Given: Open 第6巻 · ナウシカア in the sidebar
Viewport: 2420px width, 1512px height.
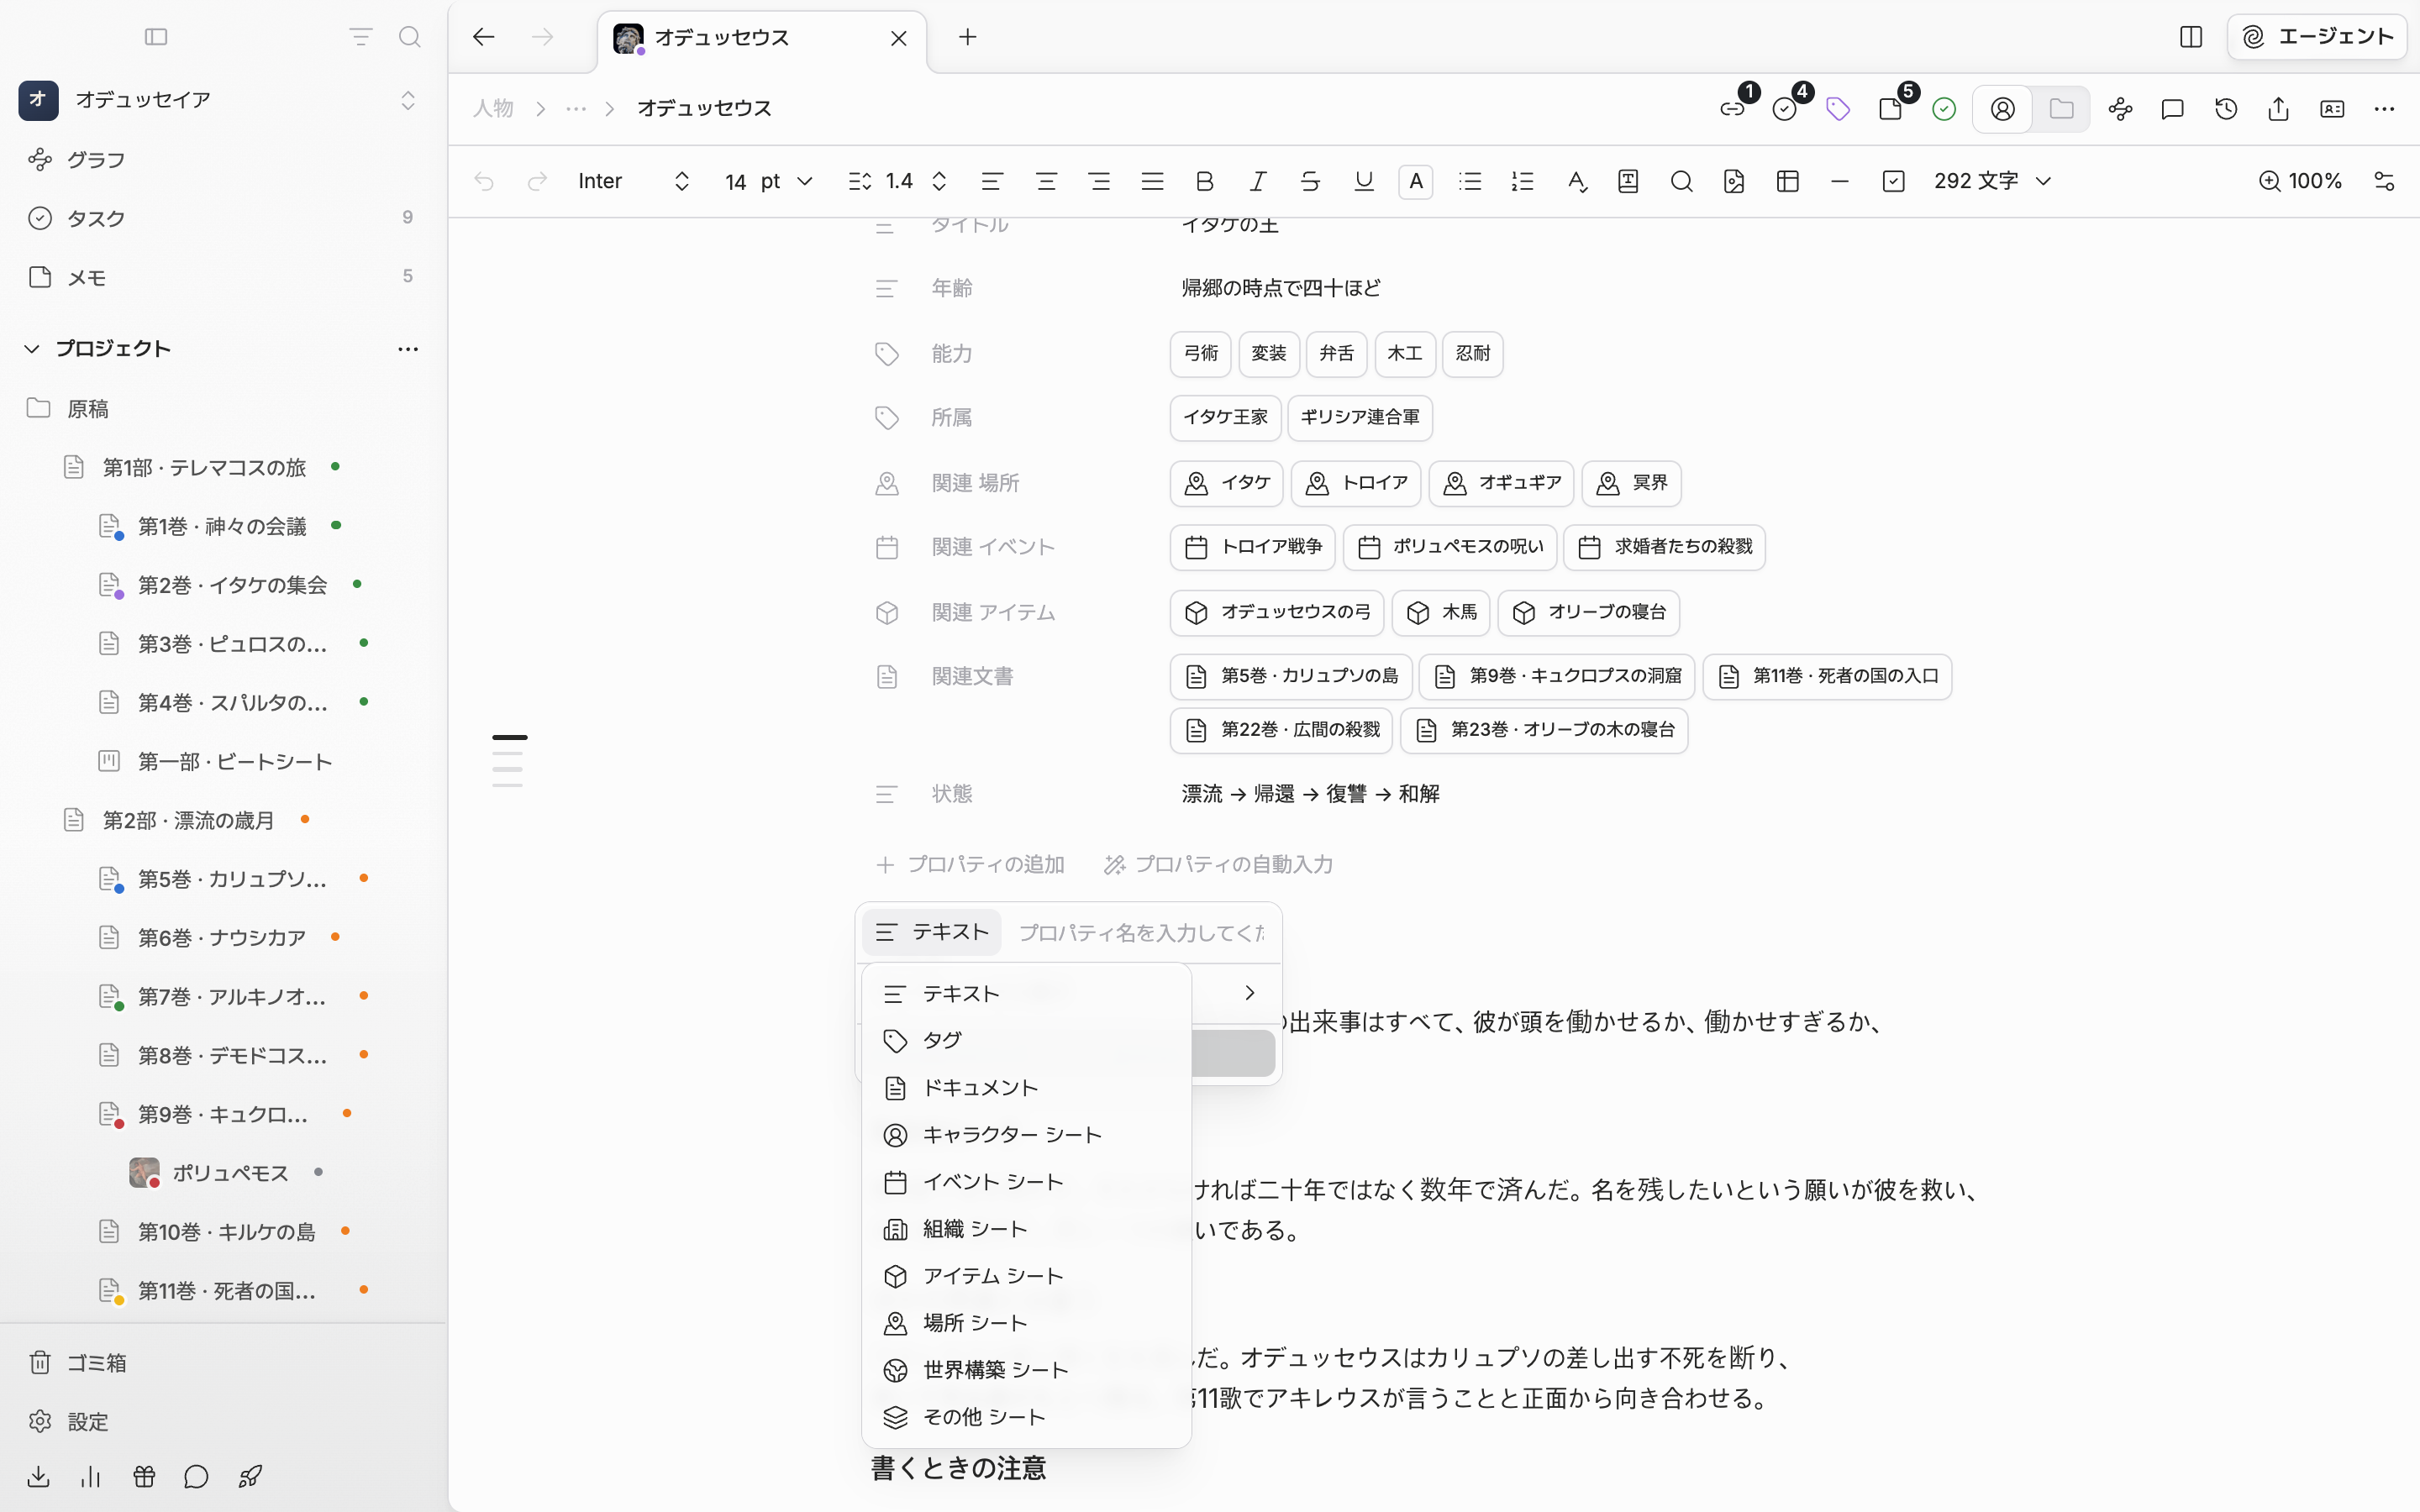Looking at the screenshot, I should tap(221, 937).
